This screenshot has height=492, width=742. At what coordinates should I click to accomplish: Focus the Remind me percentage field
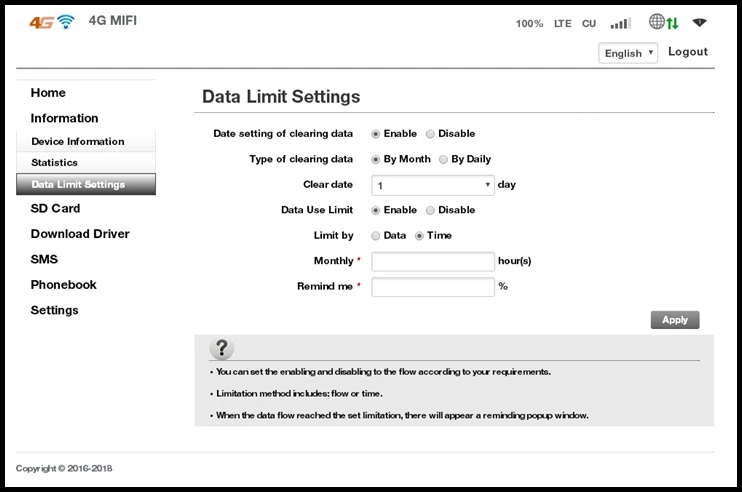pyautogui.click(x=433, y=287)
